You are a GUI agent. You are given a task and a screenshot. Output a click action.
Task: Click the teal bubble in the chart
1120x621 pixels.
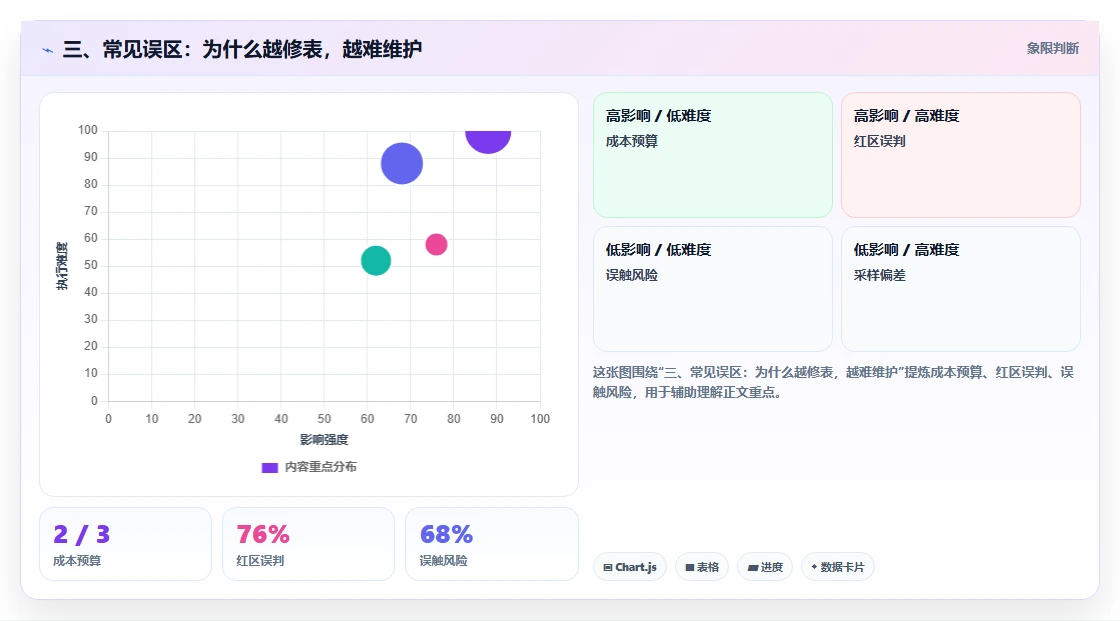[x=376, y=261]
